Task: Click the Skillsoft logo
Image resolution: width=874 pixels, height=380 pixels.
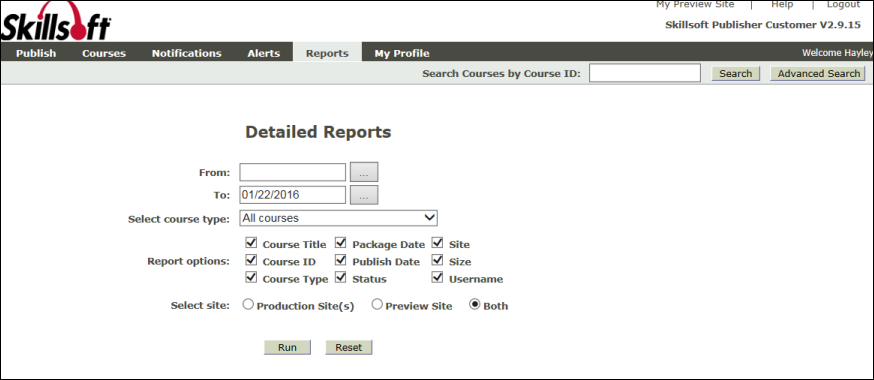Action: pos(56,21)
